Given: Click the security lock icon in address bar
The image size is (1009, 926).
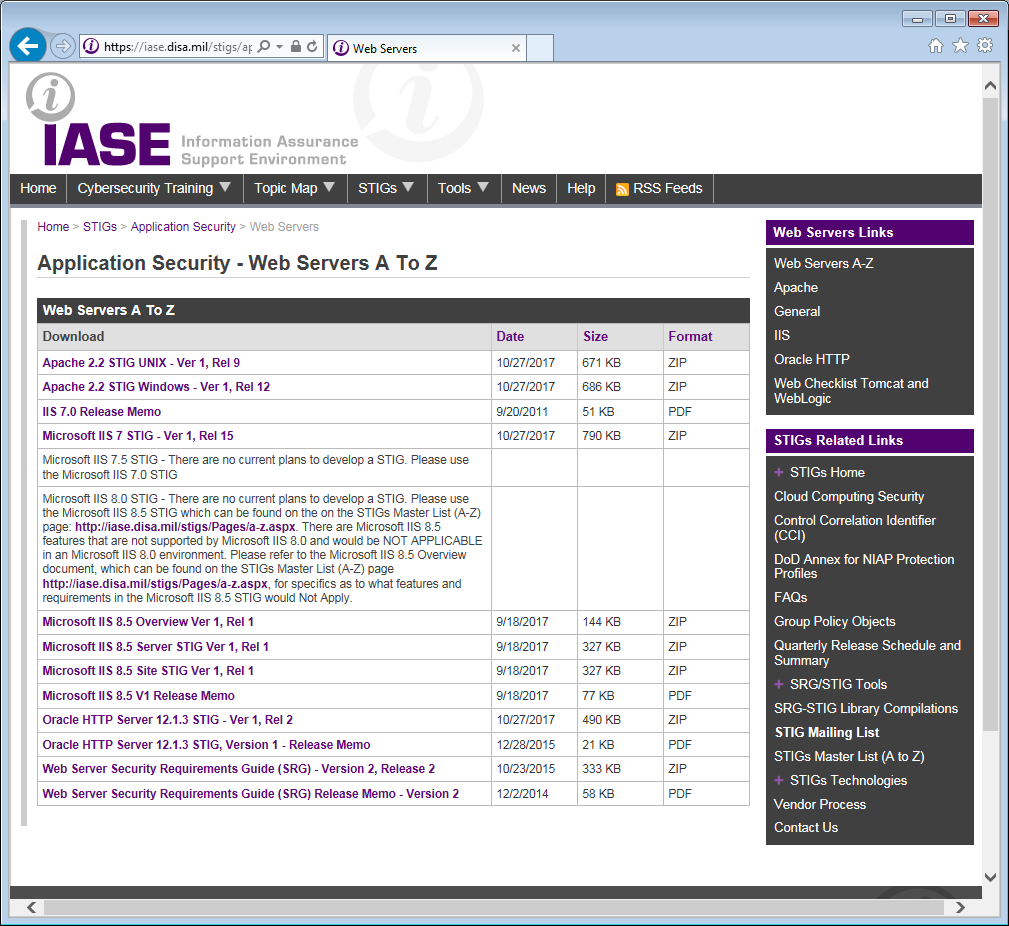Looking at the screenshot, I should [295, 46].
